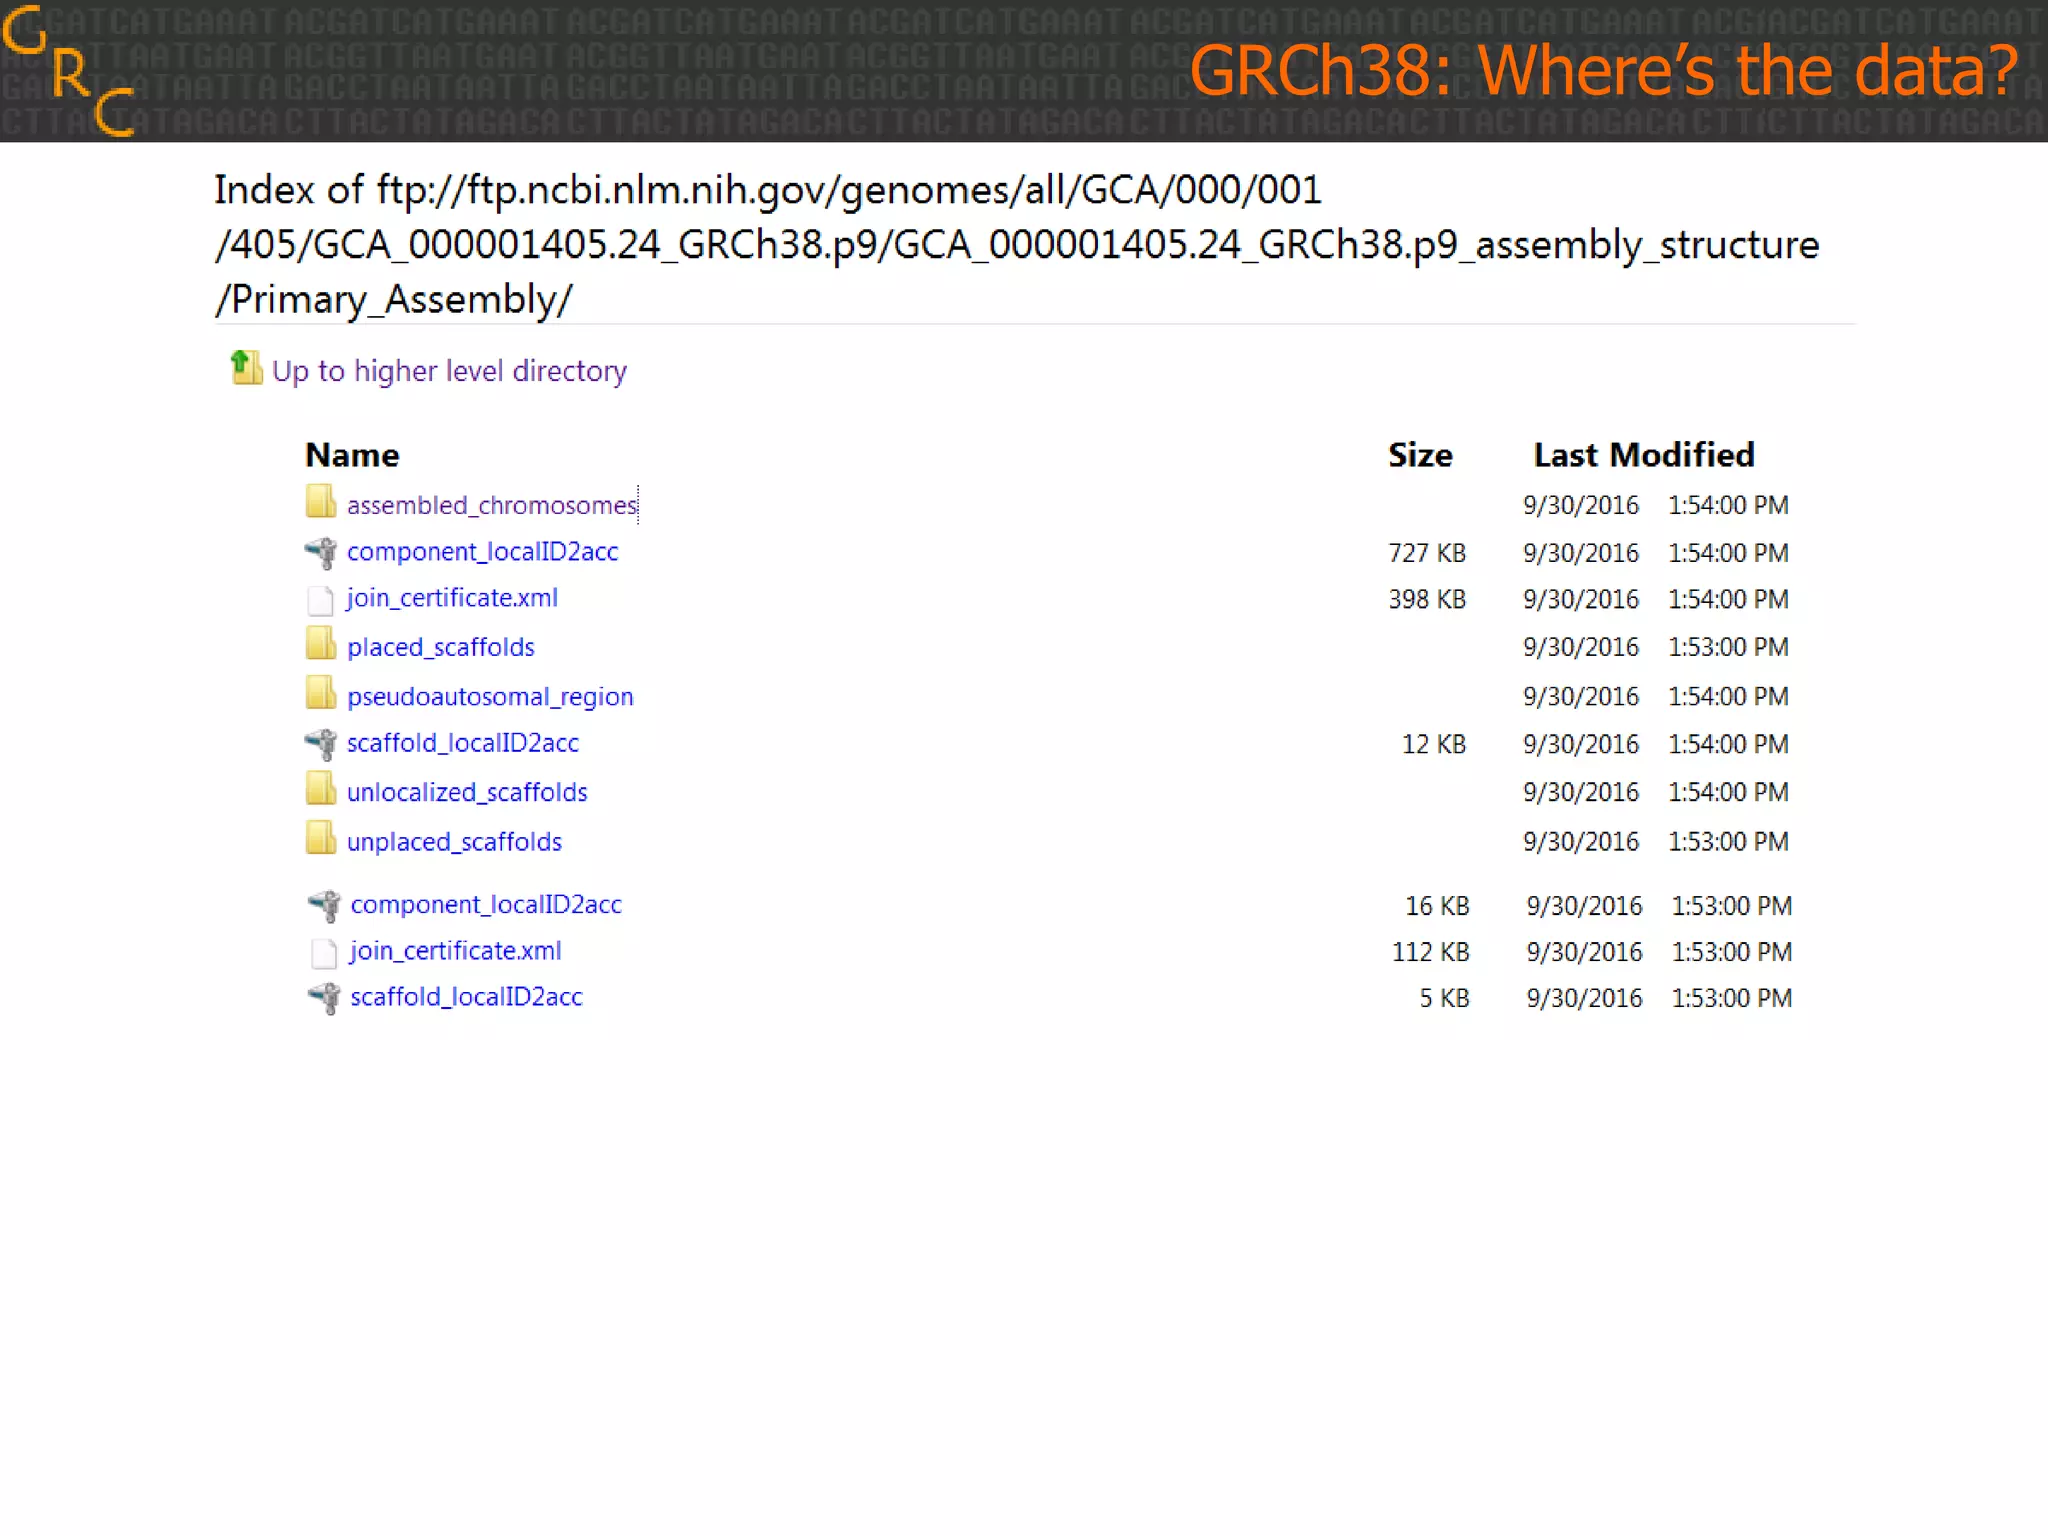Open the assembled_chromosomes folder link
2048x1536 pixels.
491,505
